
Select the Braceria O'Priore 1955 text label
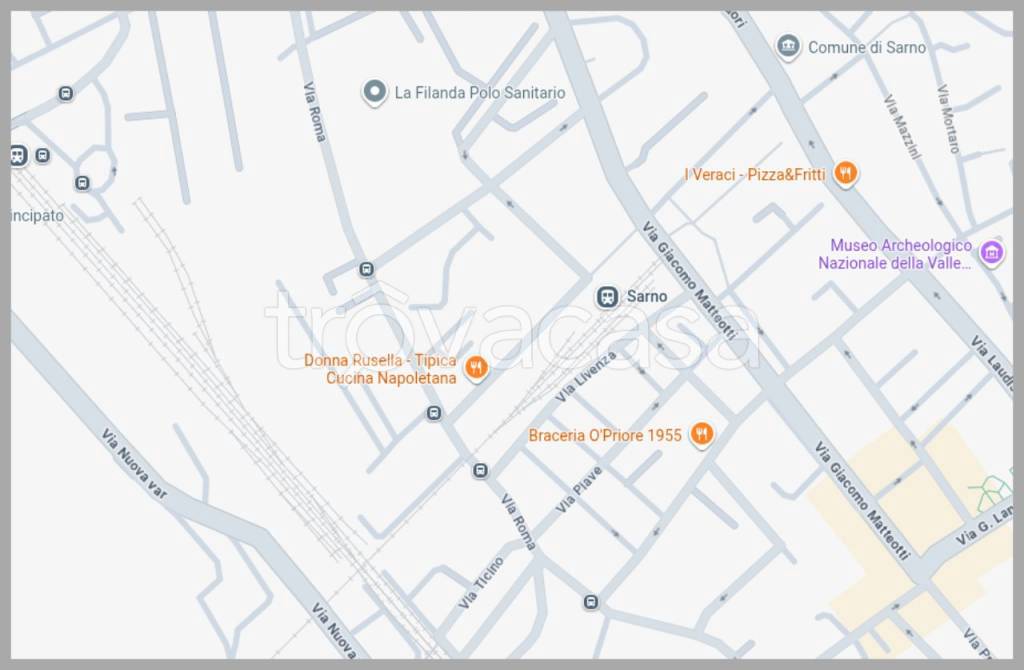point(605,435)
